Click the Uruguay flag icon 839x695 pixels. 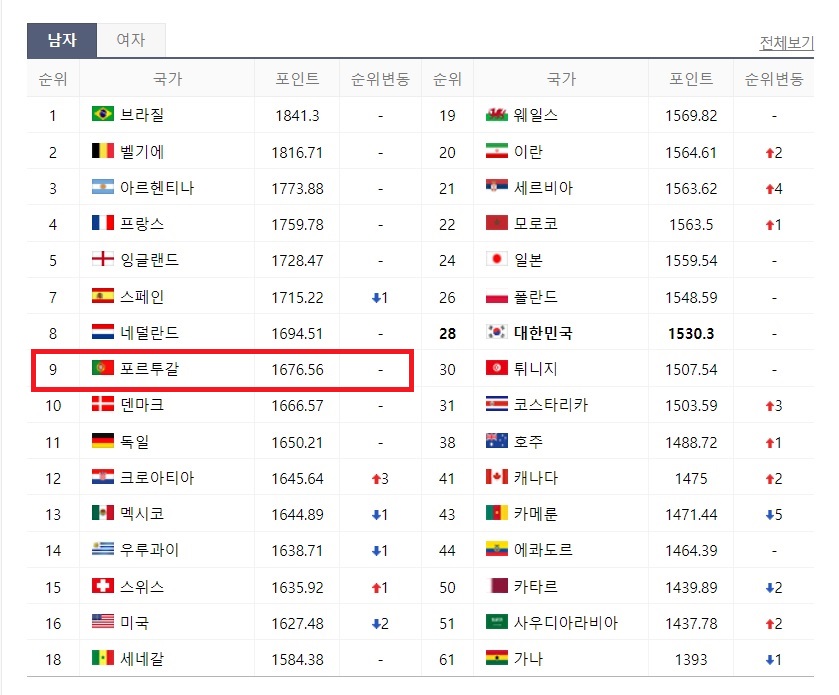(x=103, y=549)
